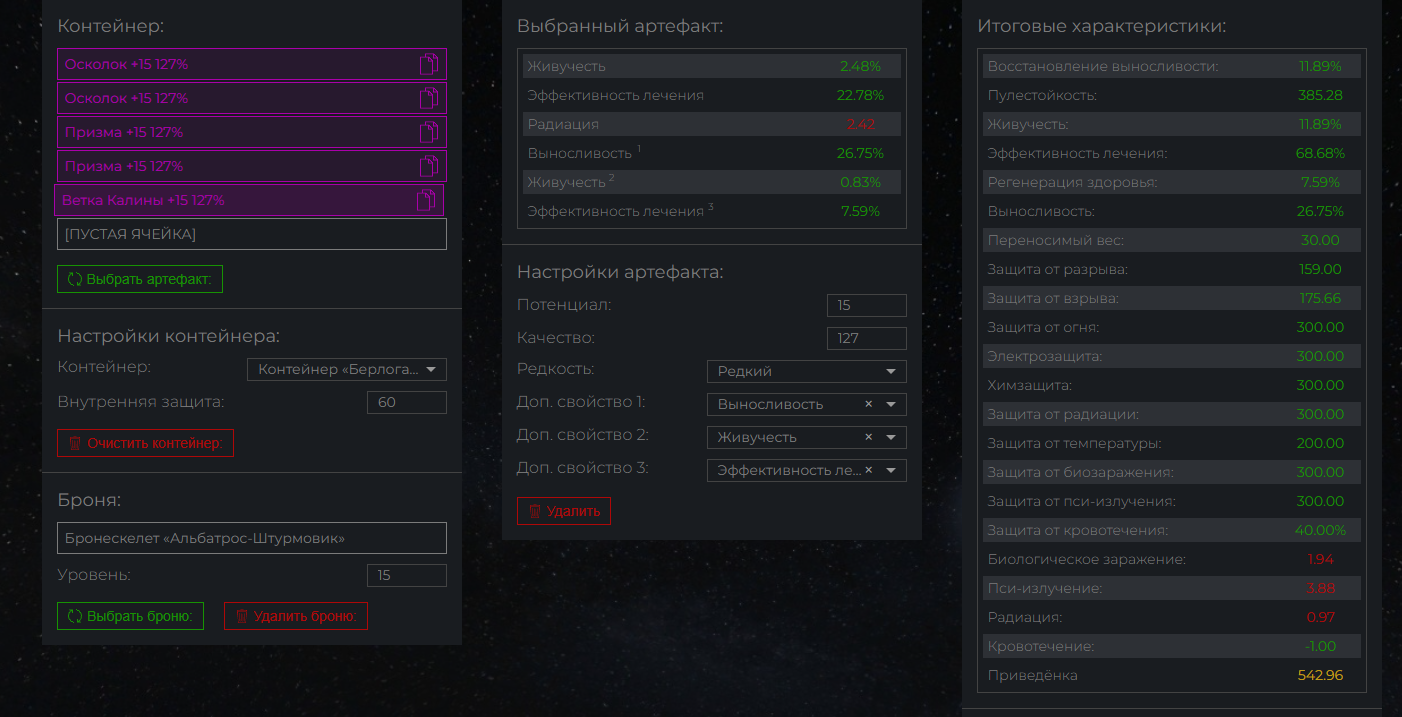Open the Контейнер «Берлога» dropdown
Image resolution: width=1402 pixels, height=717 pixels.
[x=431, y=370]
